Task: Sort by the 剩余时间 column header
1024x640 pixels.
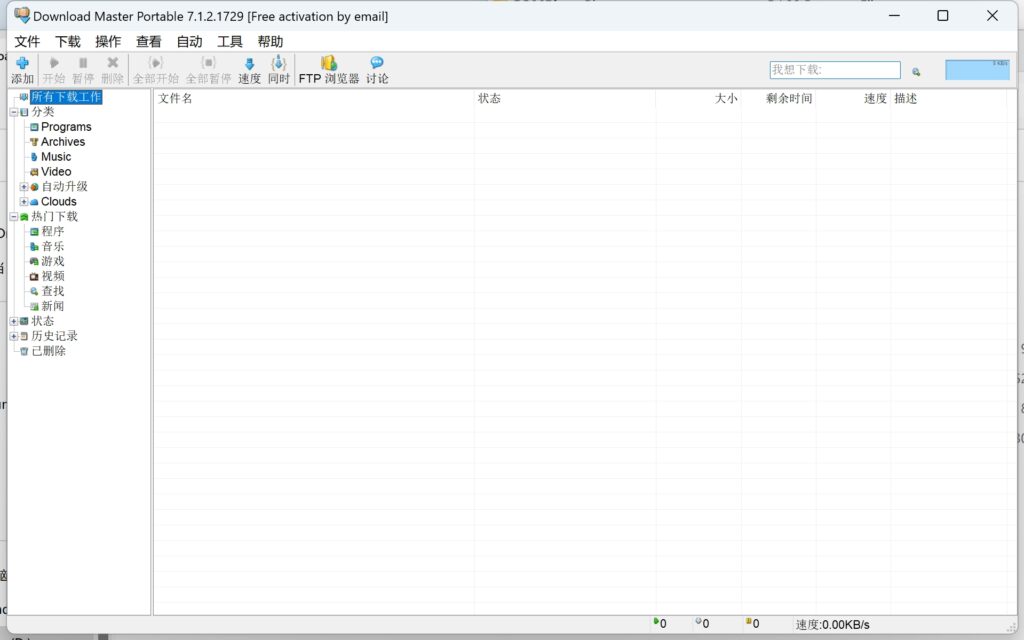Action: click(x=778, y=99)
